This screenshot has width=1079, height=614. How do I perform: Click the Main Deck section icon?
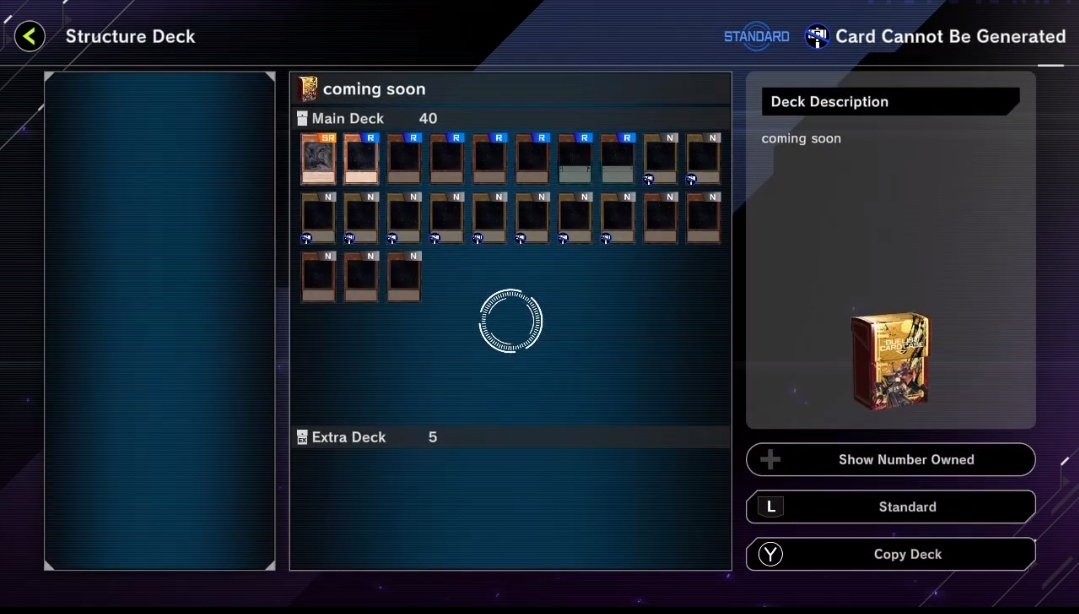(302, 118)
